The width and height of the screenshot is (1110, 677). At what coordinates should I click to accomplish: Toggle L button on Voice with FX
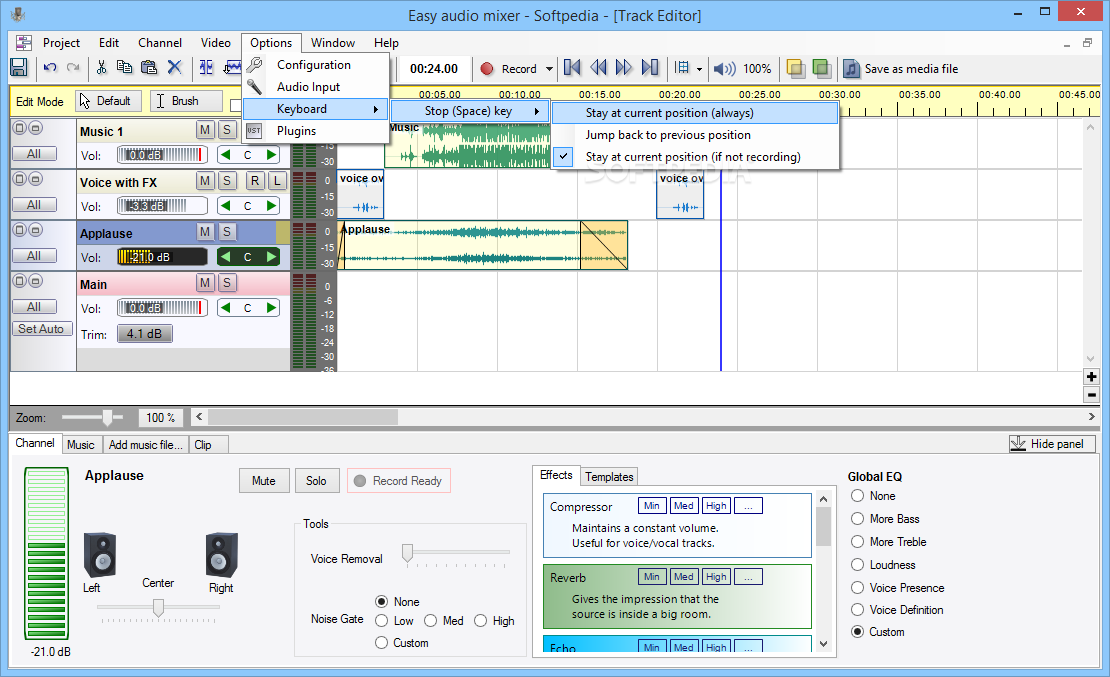pos(277,181)
